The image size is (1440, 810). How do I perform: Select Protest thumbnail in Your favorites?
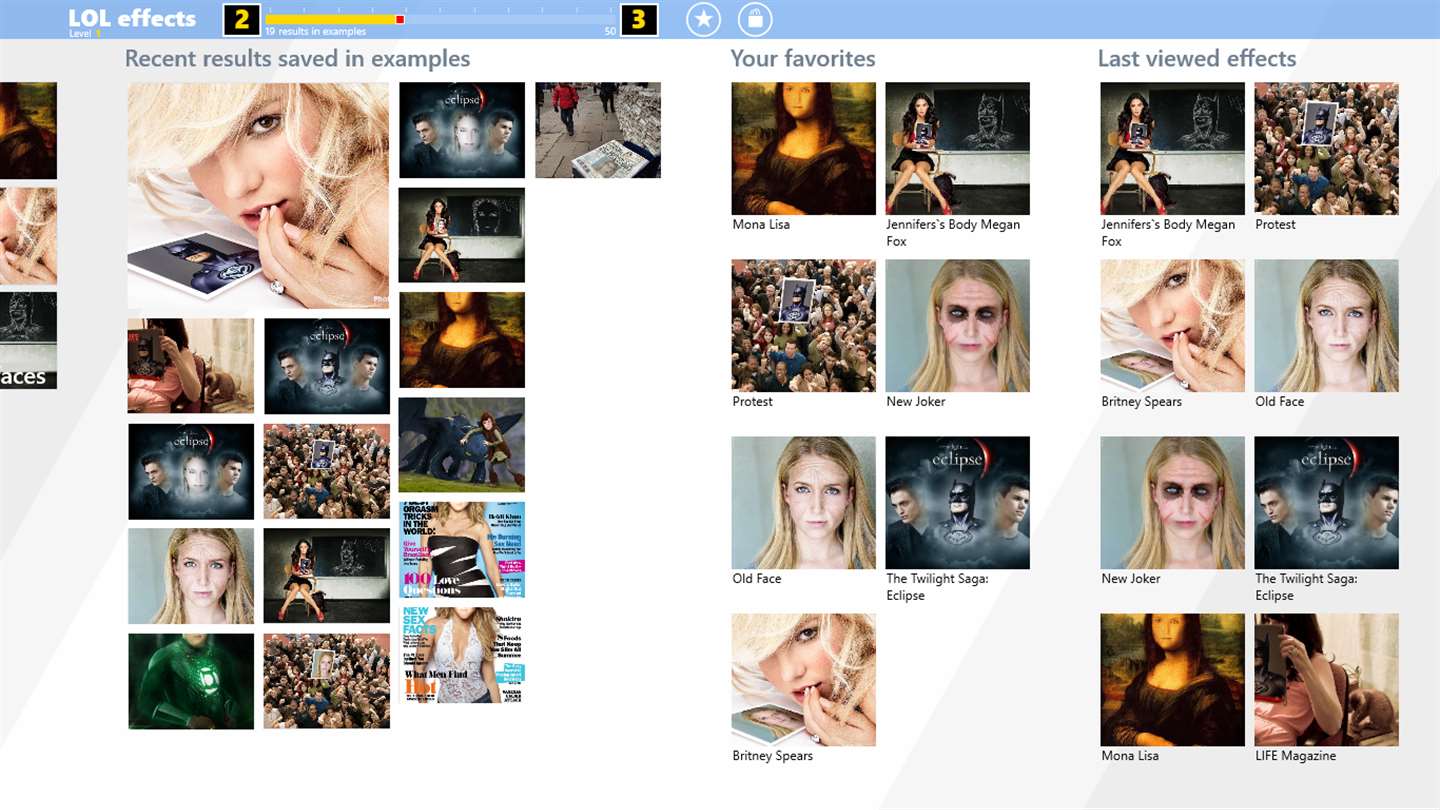(x=804, y=326)
